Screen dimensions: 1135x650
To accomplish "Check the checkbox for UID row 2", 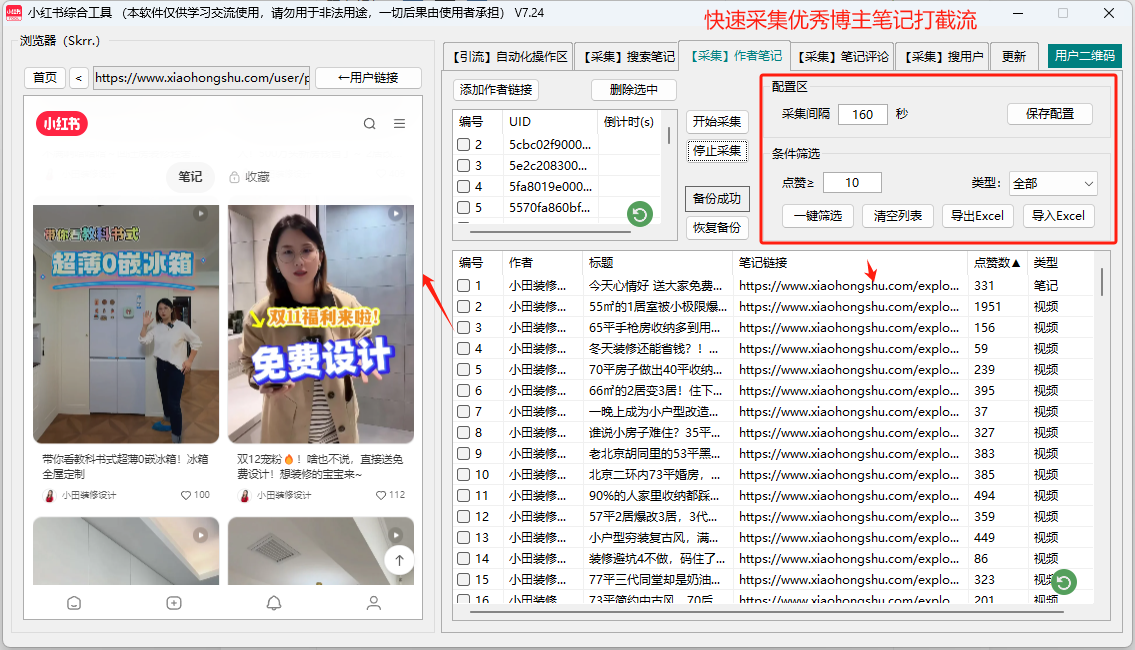I will [x=463, y=143].
